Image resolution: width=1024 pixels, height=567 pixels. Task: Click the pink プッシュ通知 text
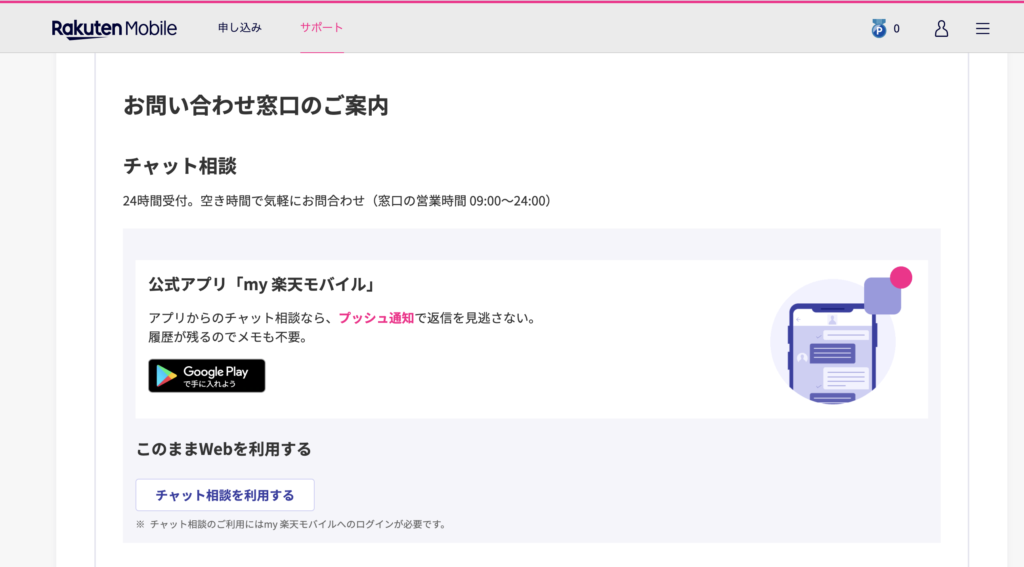tap(376, 318)
